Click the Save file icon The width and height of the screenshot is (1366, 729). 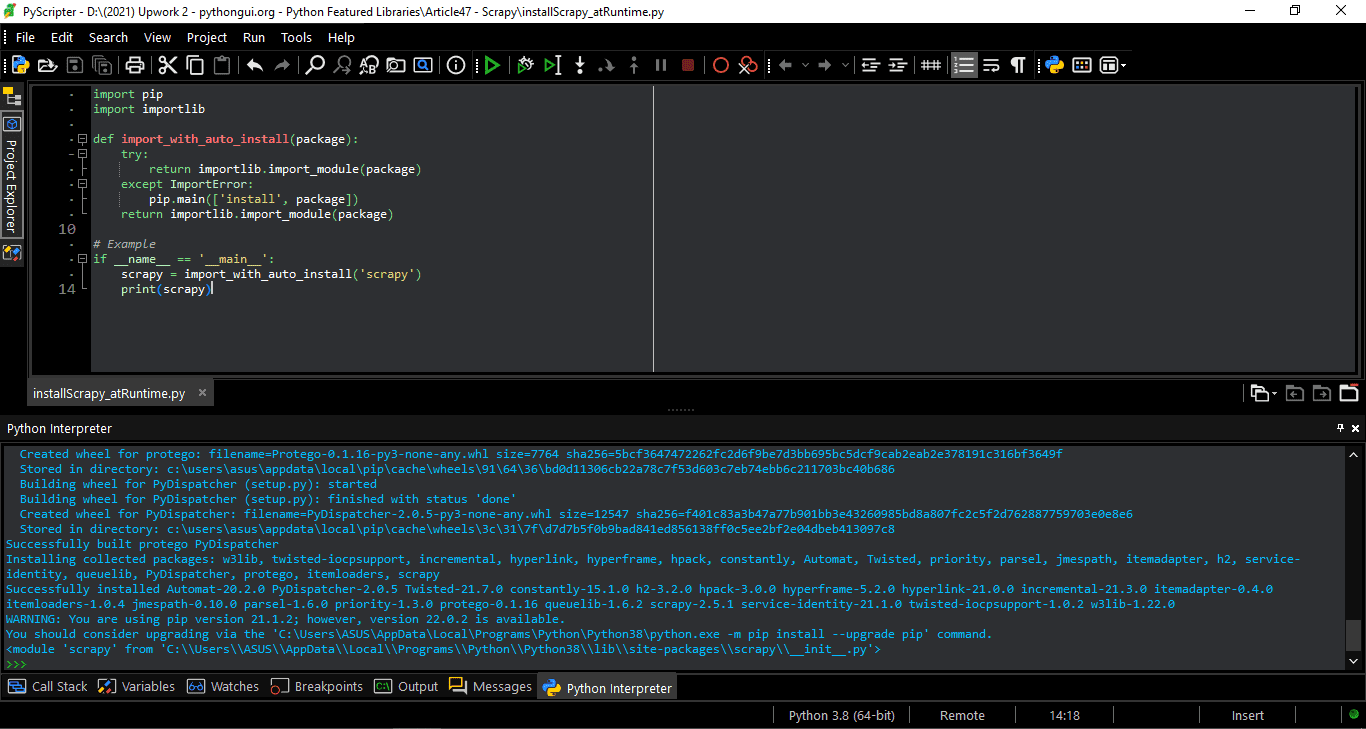(x=75, y=65)
